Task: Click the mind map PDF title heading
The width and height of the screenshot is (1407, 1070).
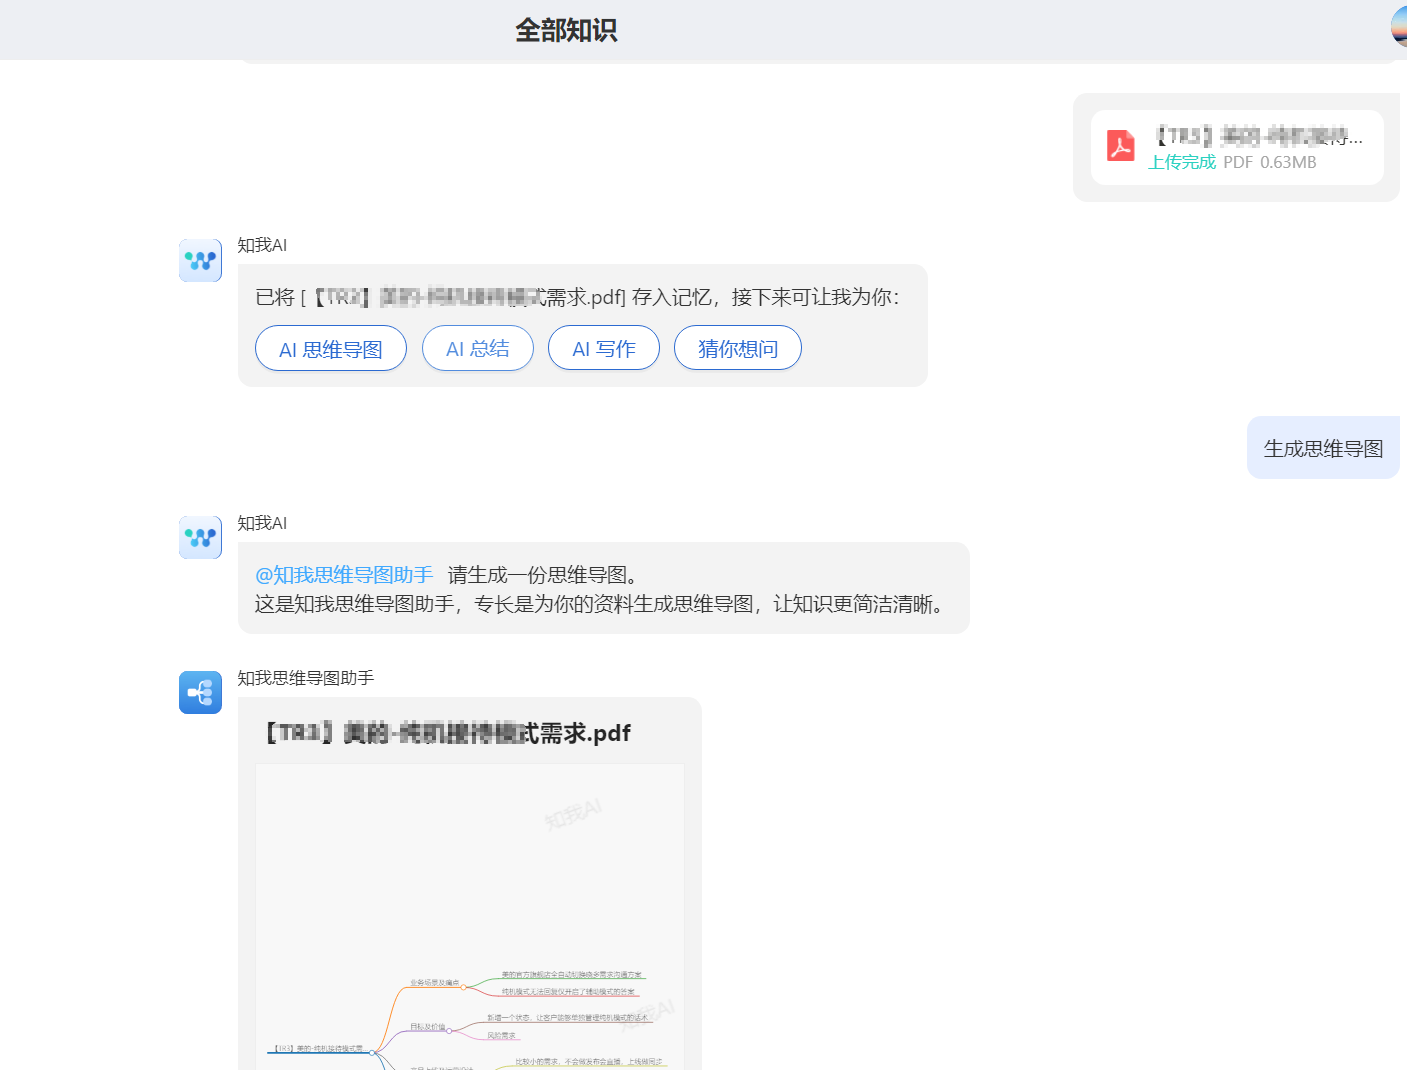Action: [448, 733]
